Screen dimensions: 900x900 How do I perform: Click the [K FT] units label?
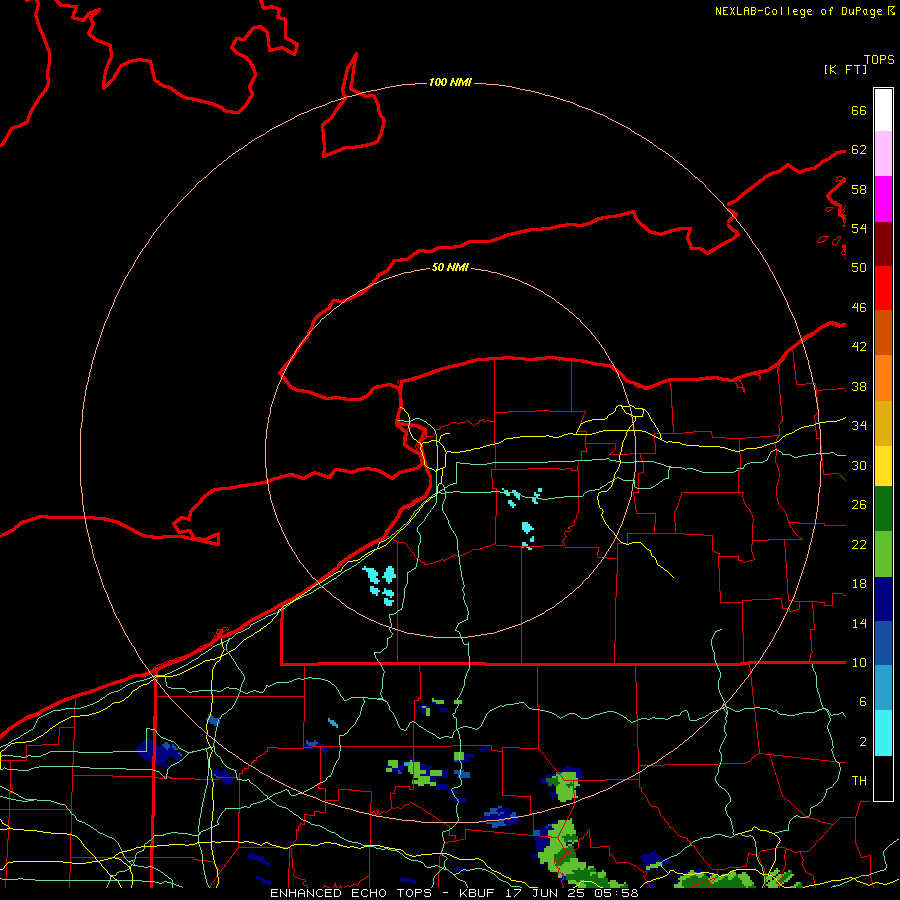click(x=845, y=69)
